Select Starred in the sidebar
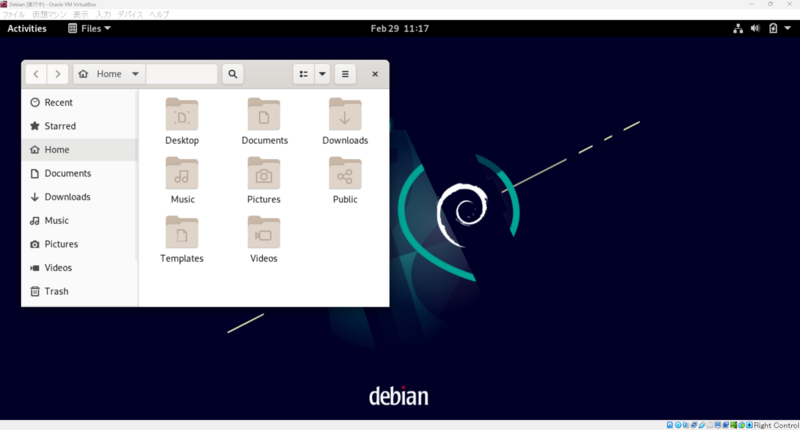This screenshot has width=800, height=430. tap(80, 126)
